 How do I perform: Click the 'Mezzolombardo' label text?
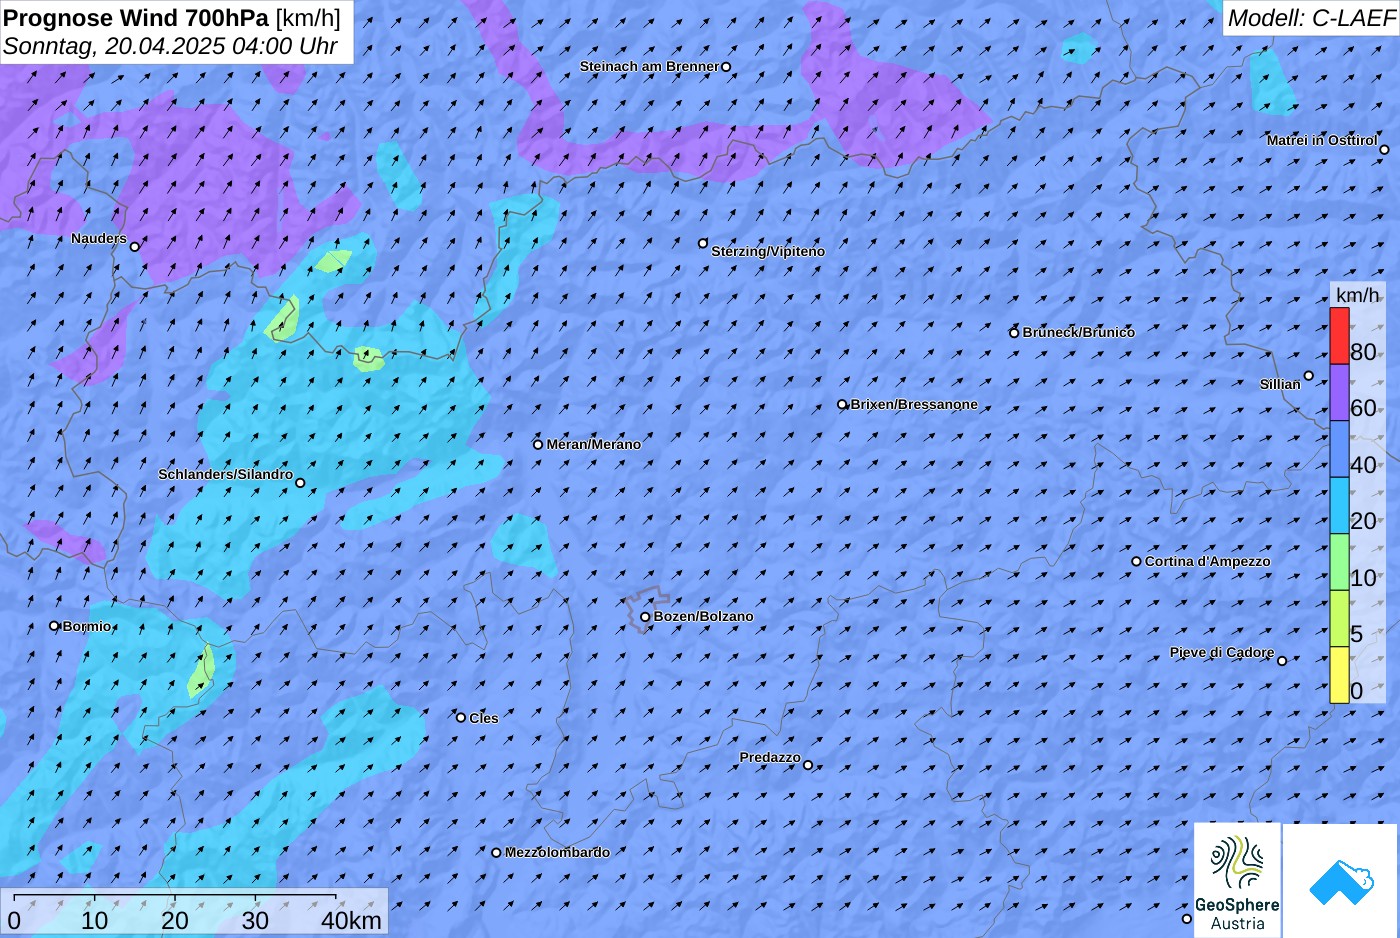(557, 852)
